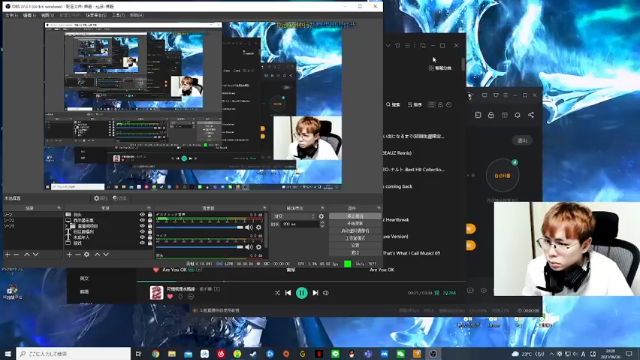The image size is (640, 360).
Task: Mute the Desktop Audio channel
Action: click(249, 227)
